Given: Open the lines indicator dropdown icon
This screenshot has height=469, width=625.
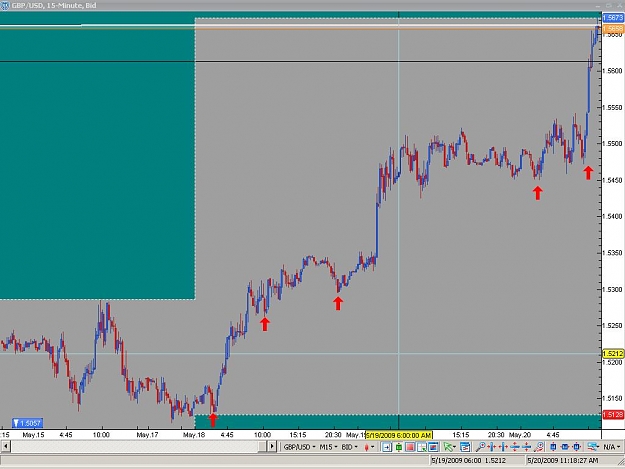Looking at the screenshot, I should click(594, 447).
